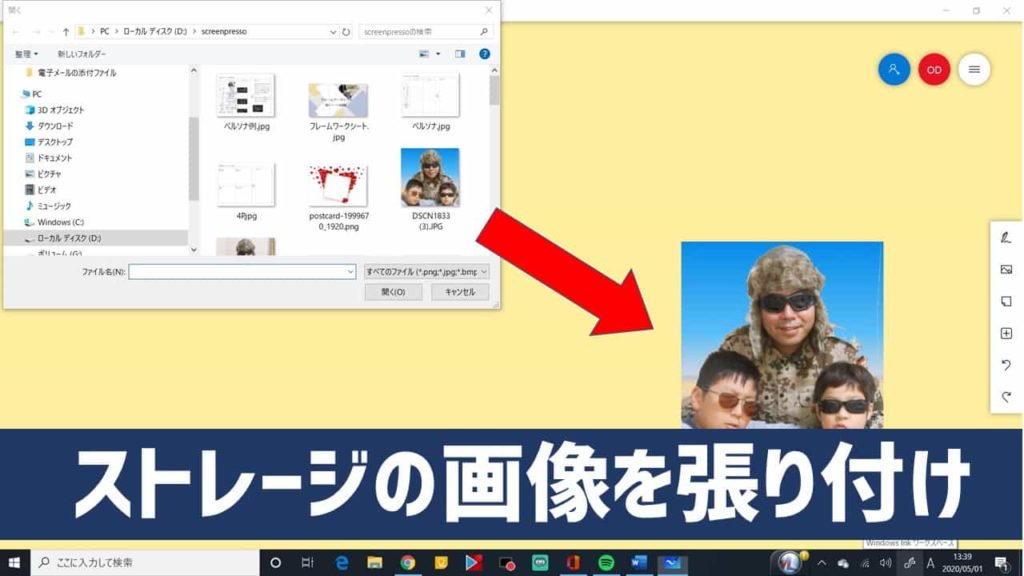Viewport: 1024px width, 576px height.
Task: Undo the last Whiteboard action
Action: [1006, 365]
